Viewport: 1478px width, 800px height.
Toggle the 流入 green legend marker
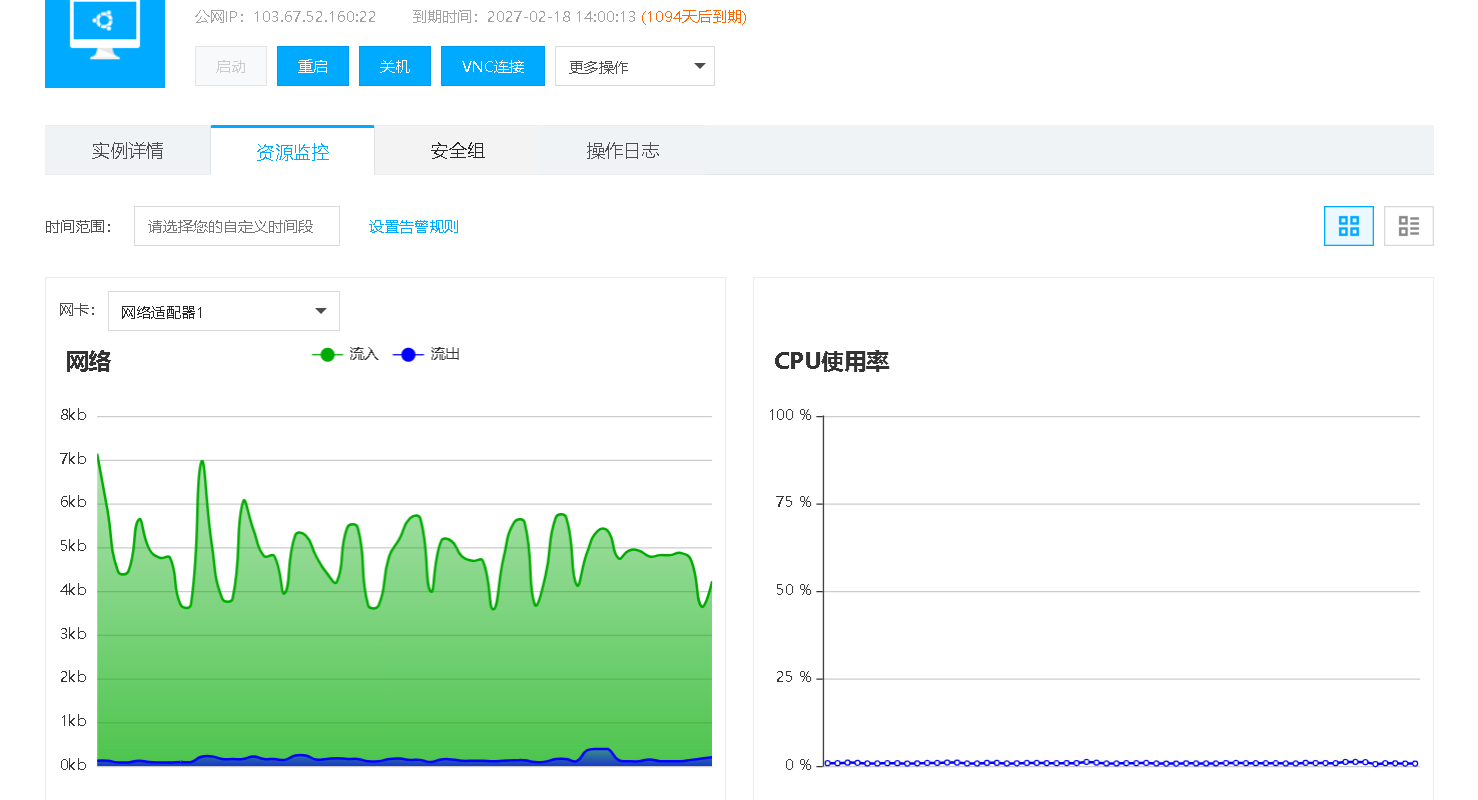pyautogui.click(x=327, y=355)
